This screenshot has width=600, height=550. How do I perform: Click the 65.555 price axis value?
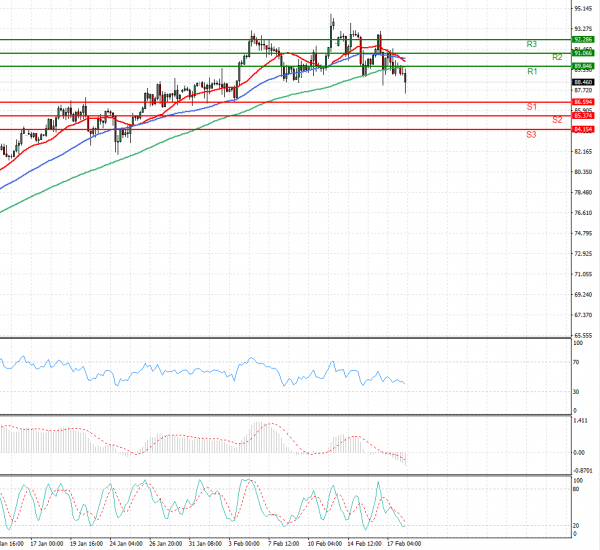click(x=583, y=335)
